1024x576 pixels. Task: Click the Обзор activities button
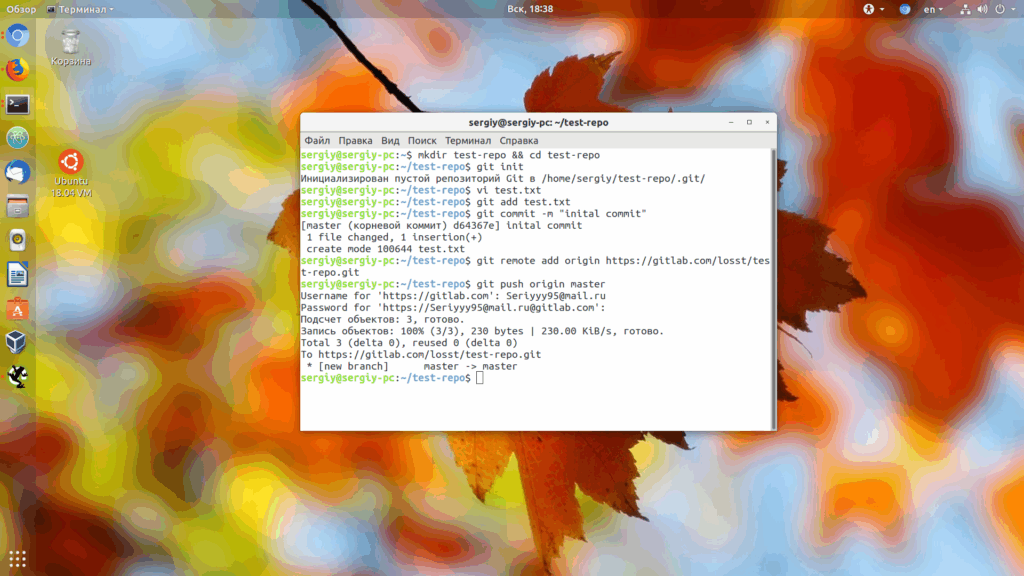(x=21, y=9)
